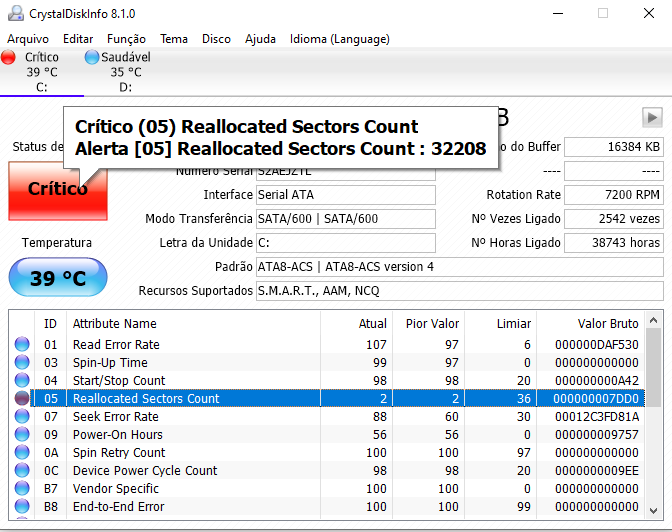Select the Vendor Specific row
Viewport: 672px width, 532px height.
coord(327,488)
